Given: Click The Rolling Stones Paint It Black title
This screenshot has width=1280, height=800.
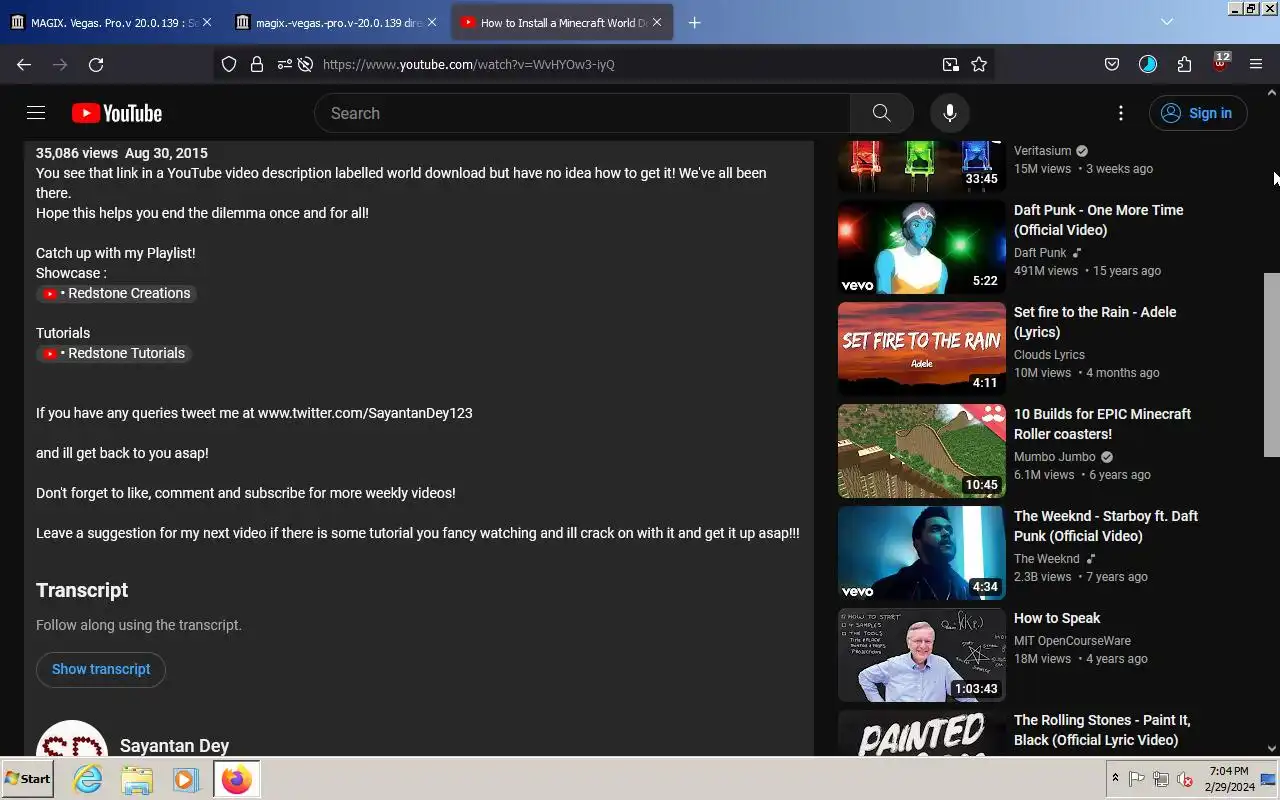Looking at the screenshot, I should pyautogui.click(x=1102, y=730).
